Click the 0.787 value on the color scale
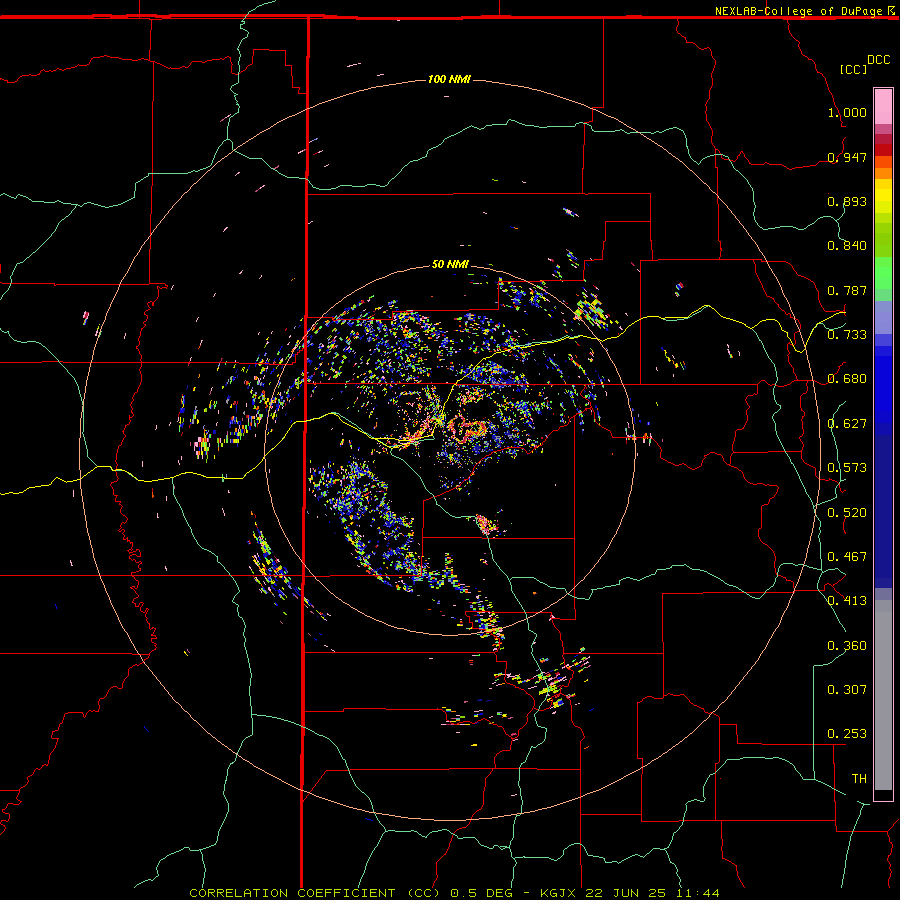 tap(847, 290)
